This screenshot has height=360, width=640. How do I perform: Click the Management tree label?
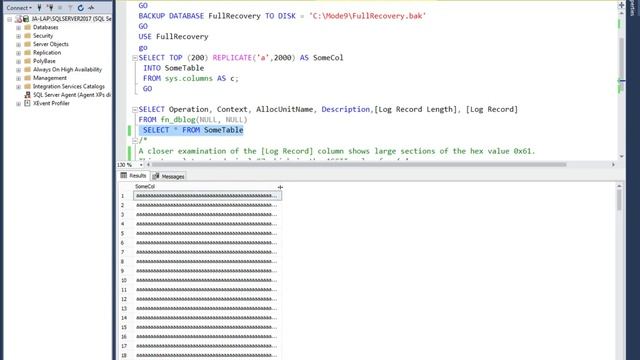[x=49, y=78]
